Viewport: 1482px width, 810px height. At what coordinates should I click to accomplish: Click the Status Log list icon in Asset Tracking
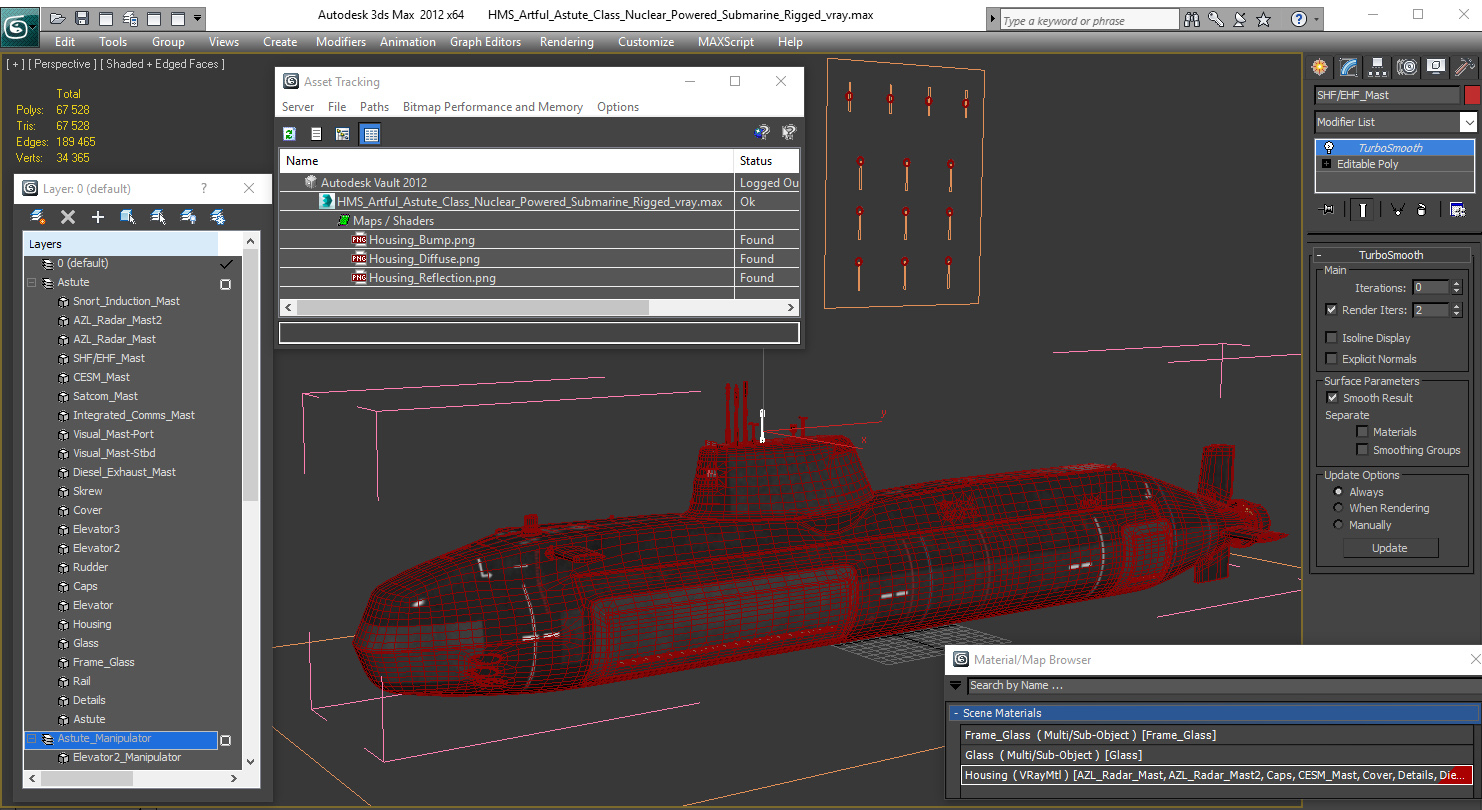coord(316,134)
